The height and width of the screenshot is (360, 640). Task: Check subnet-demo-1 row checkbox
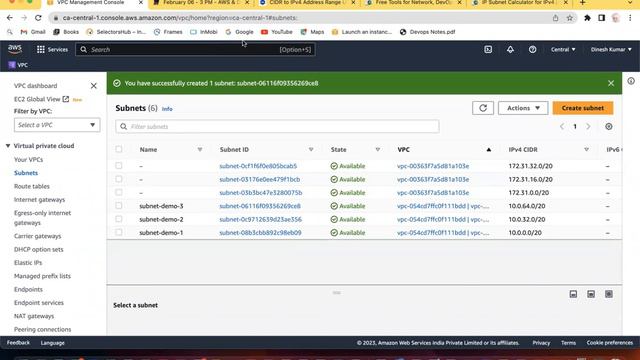[119, 232]
